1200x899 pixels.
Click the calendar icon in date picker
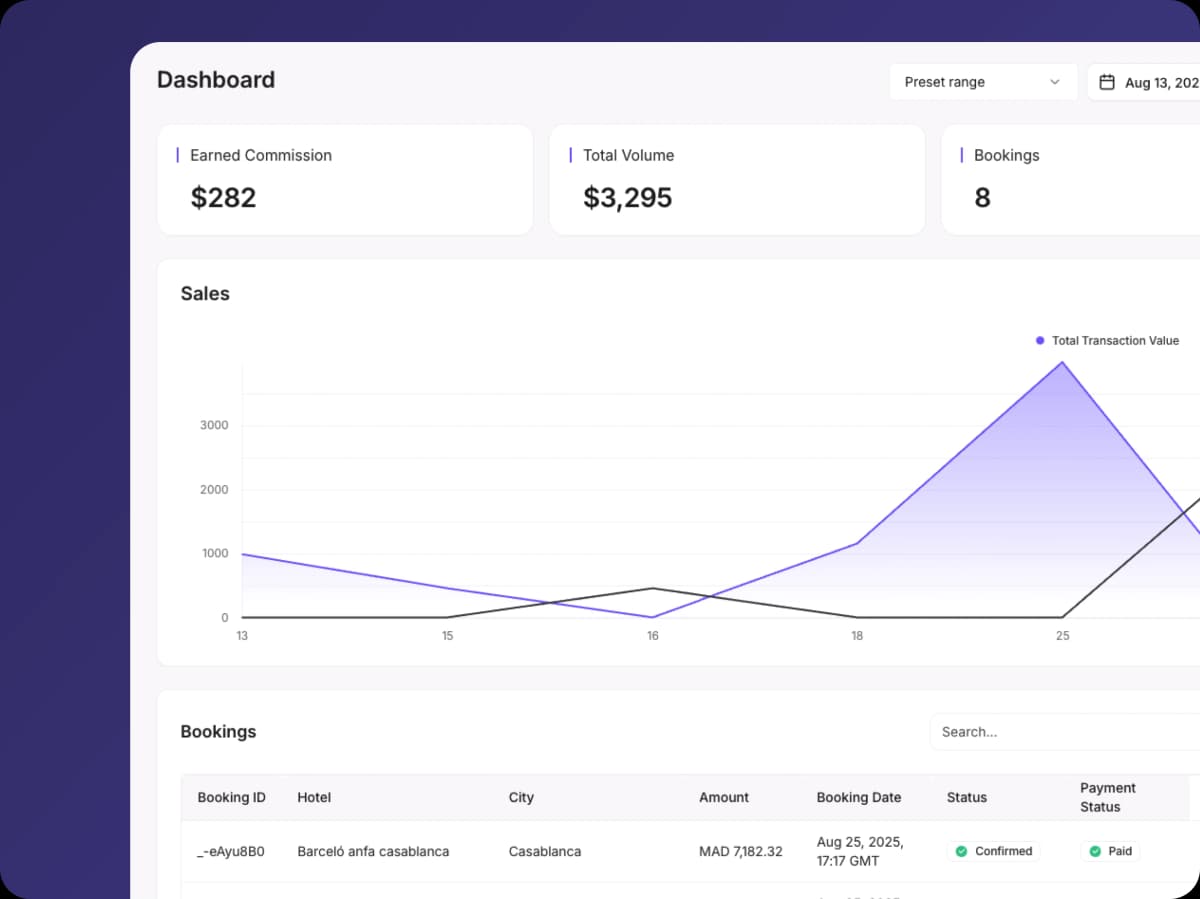point(1107,82)
